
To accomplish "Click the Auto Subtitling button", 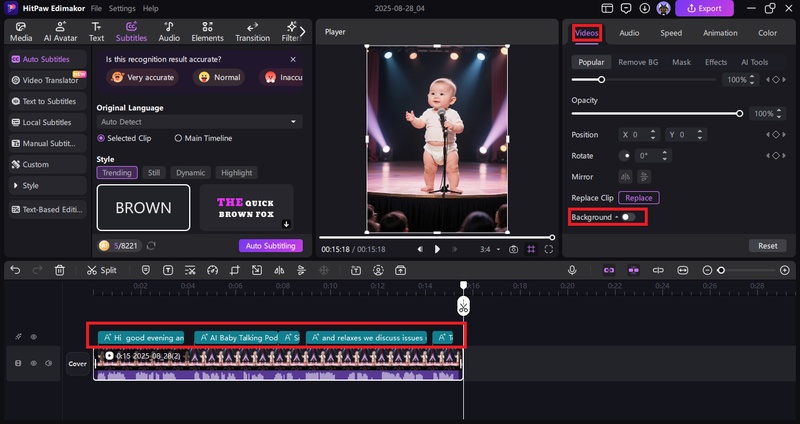I will [x=270, y=246].
